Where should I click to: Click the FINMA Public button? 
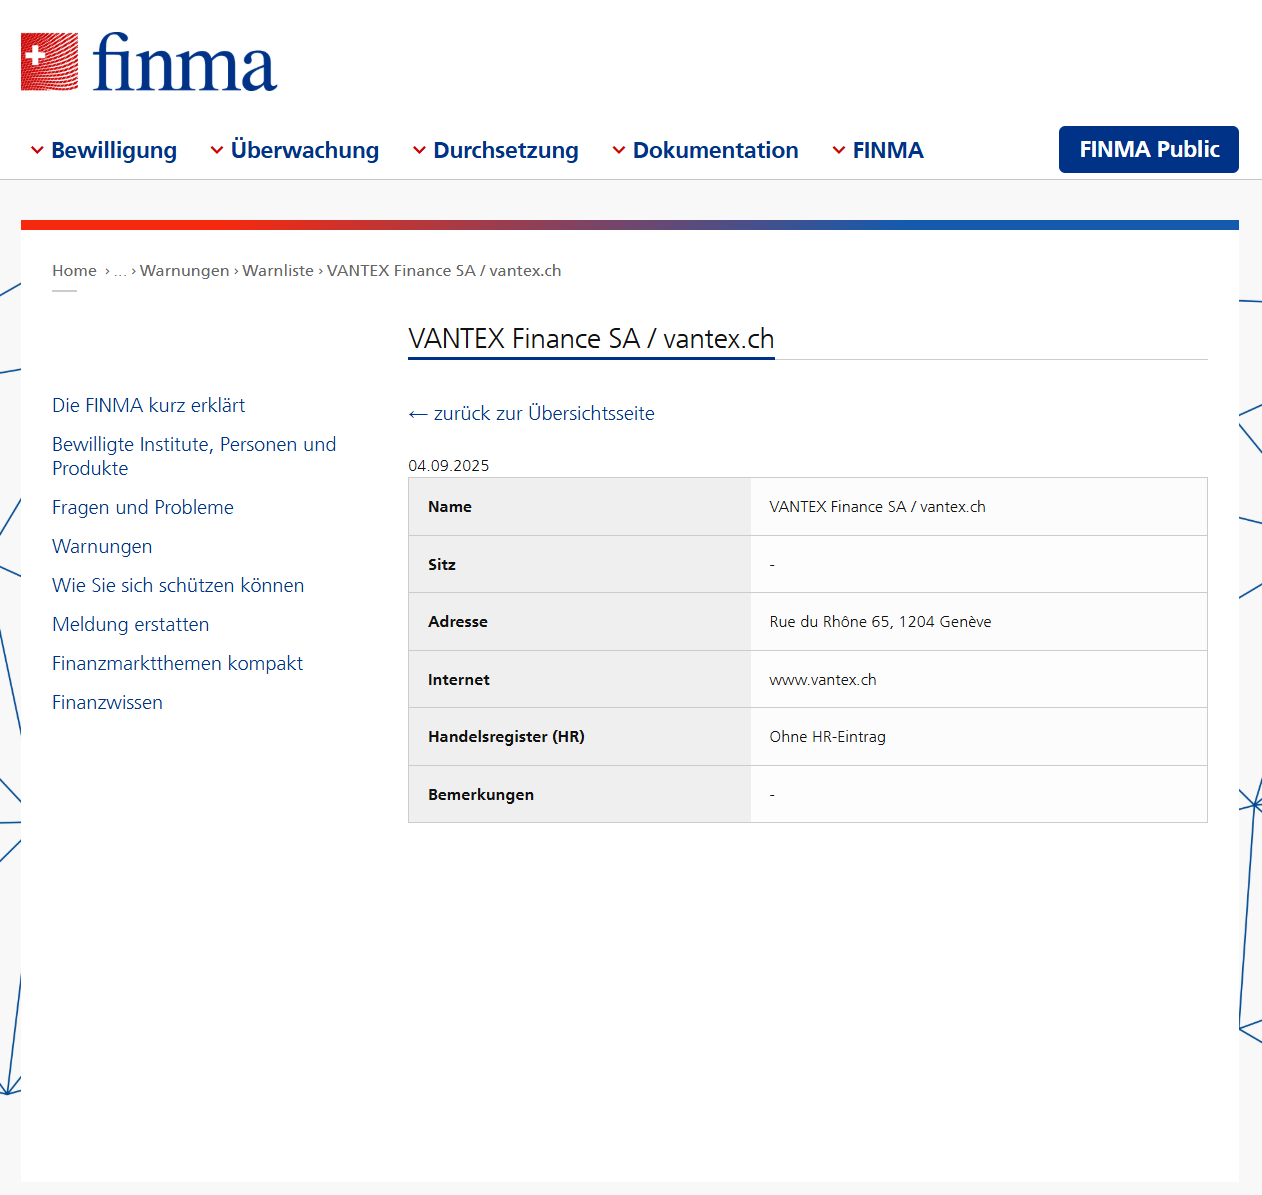pyautogui.click(x=1149, y=149)
